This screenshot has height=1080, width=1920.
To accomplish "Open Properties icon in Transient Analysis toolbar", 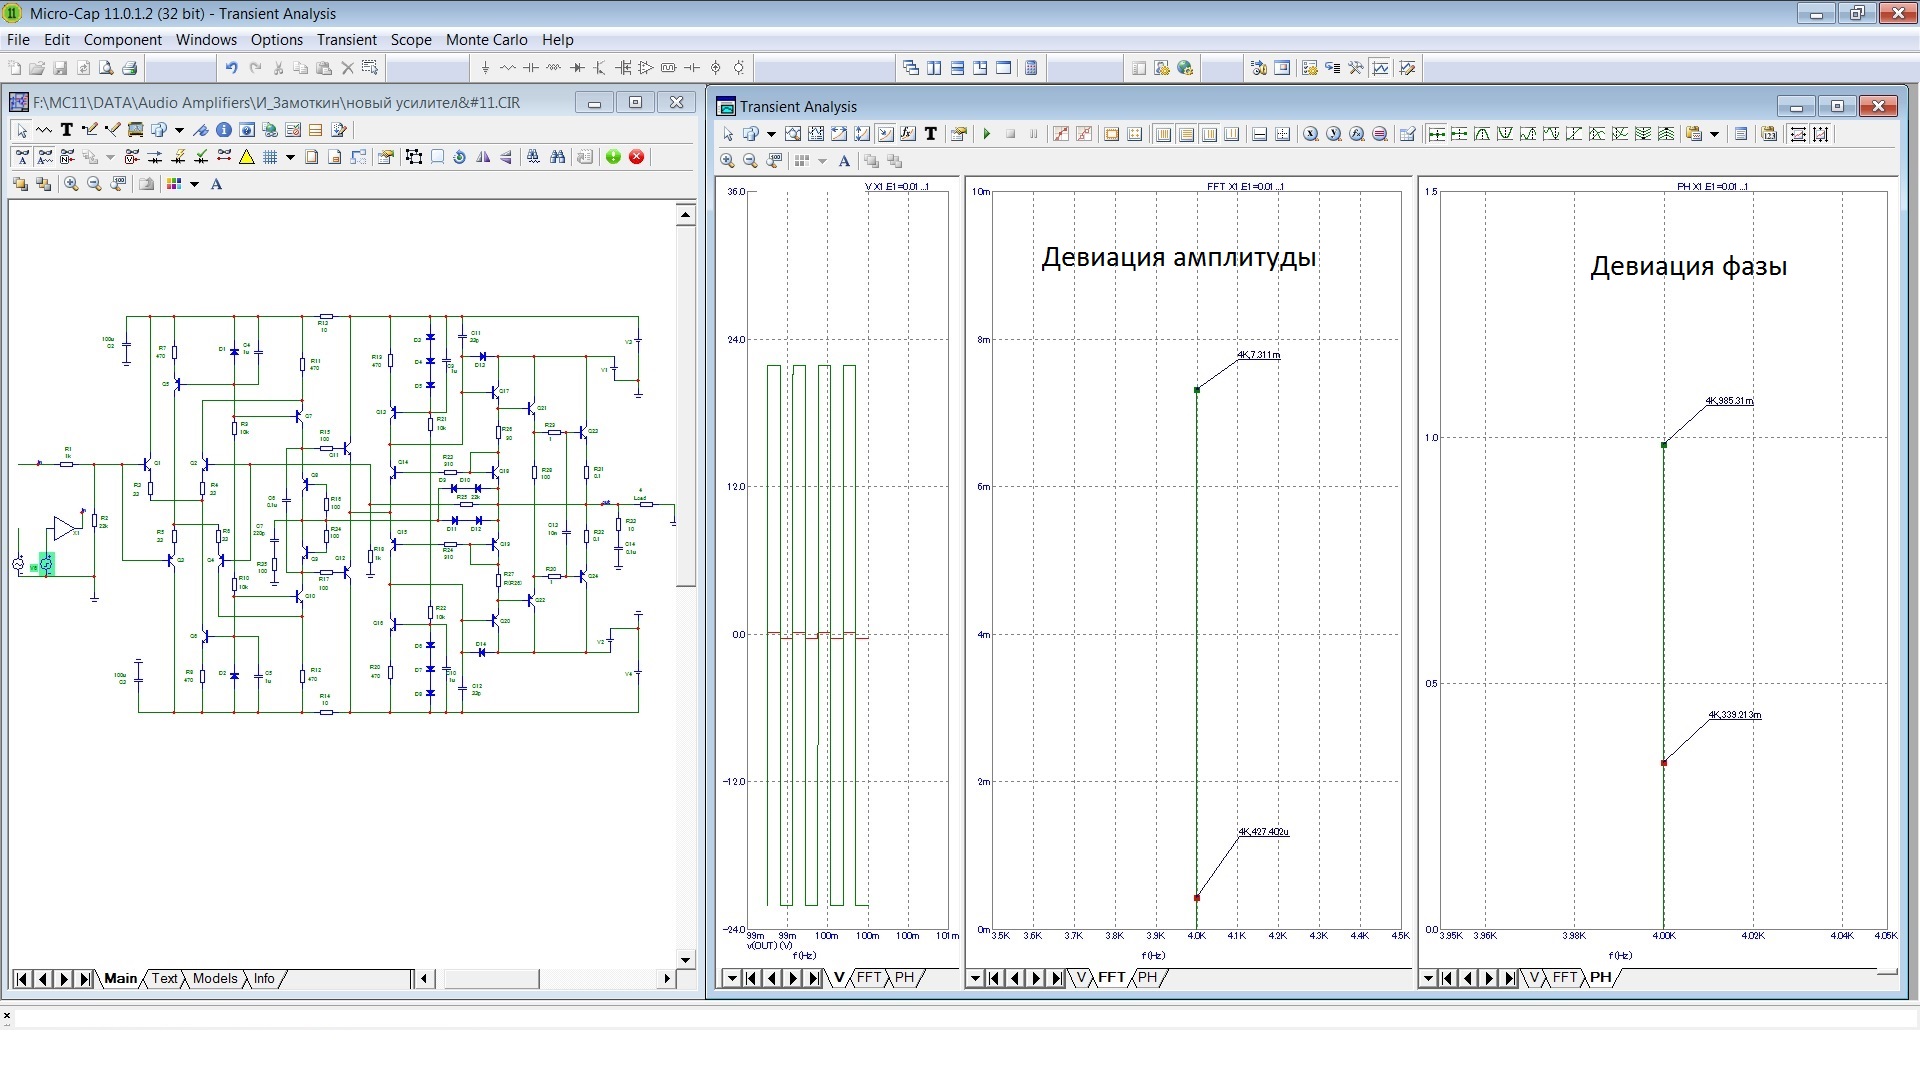I will [959, 133].
